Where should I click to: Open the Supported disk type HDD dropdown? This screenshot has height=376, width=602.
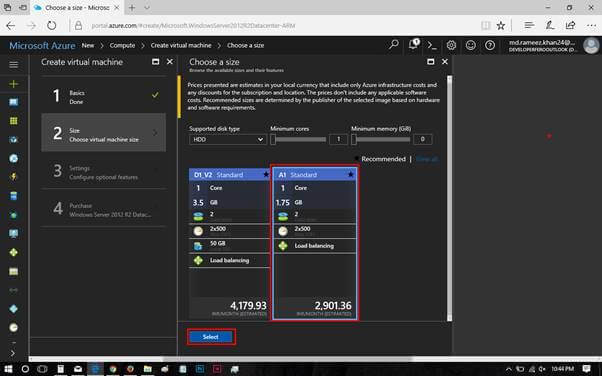point(227,139)
